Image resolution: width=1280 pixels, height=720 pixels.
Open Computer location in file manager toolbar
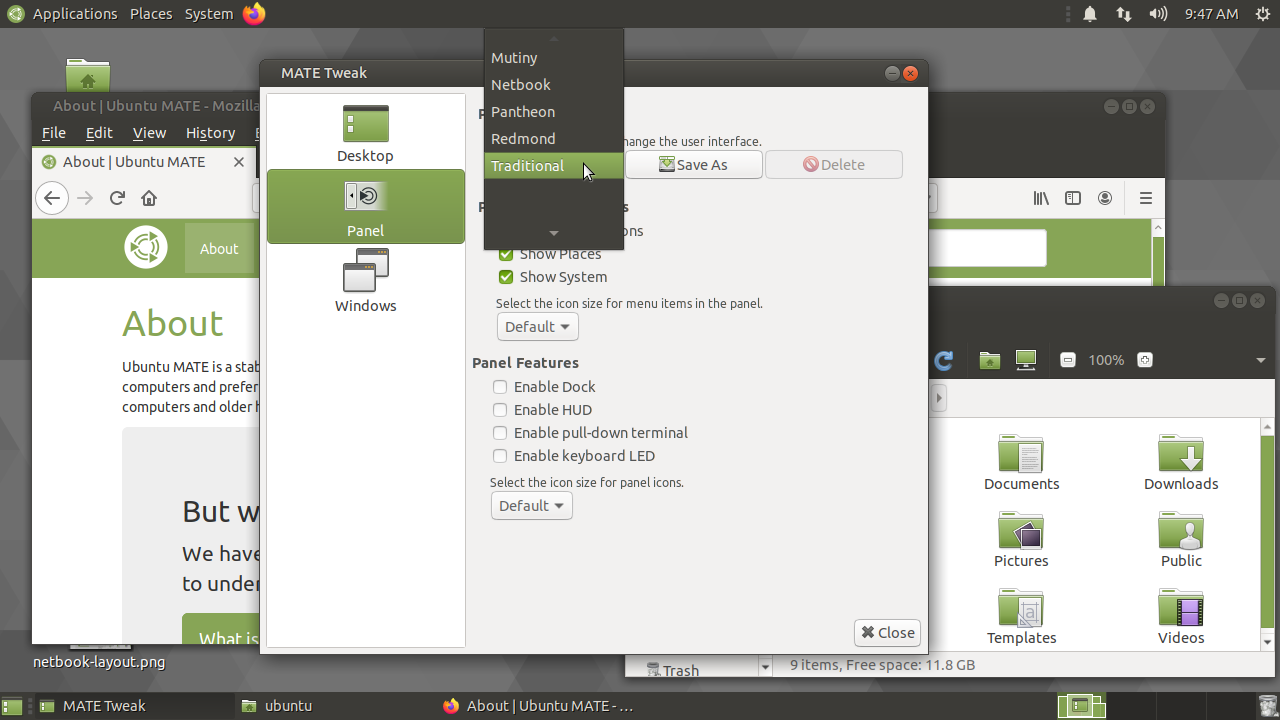(x=1025, y=360)
